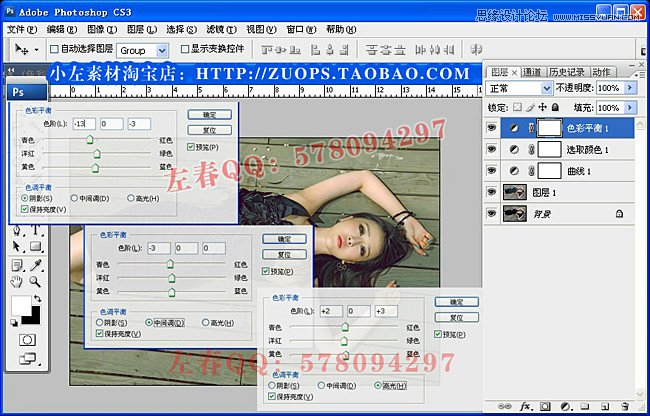
Task: Open the 滤镜 menu
Action: point(221,29)
